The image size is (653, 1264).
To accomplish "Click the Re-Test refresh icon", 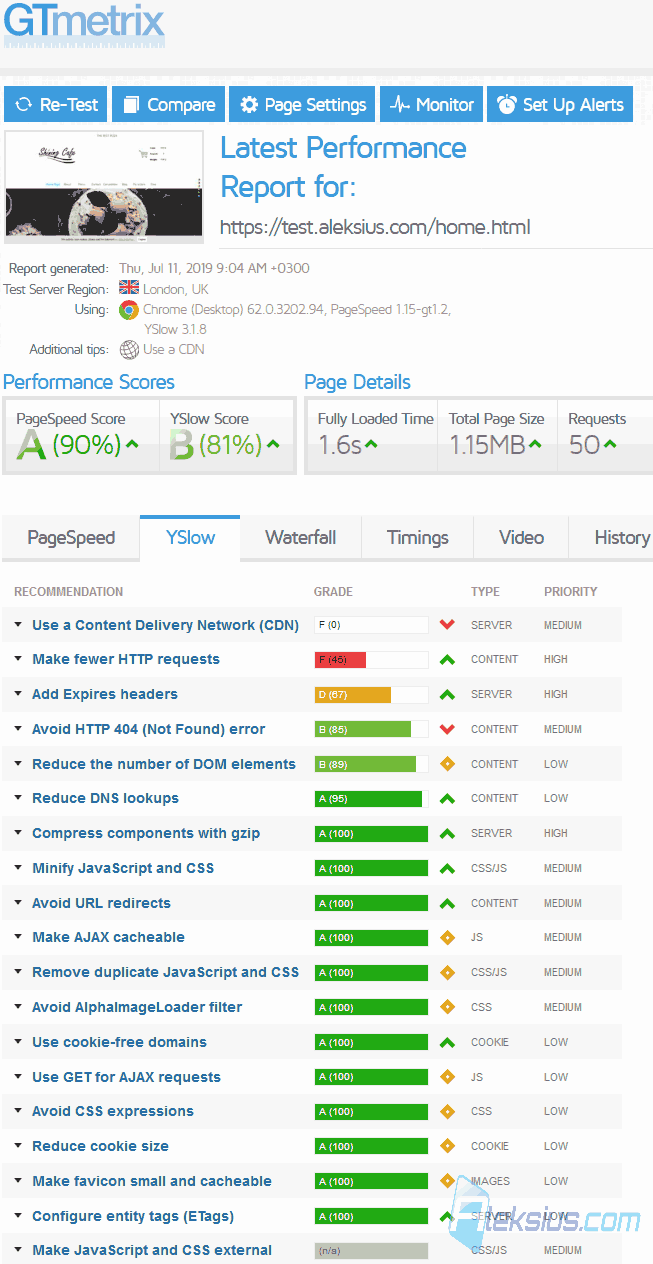I will (23, 105).
